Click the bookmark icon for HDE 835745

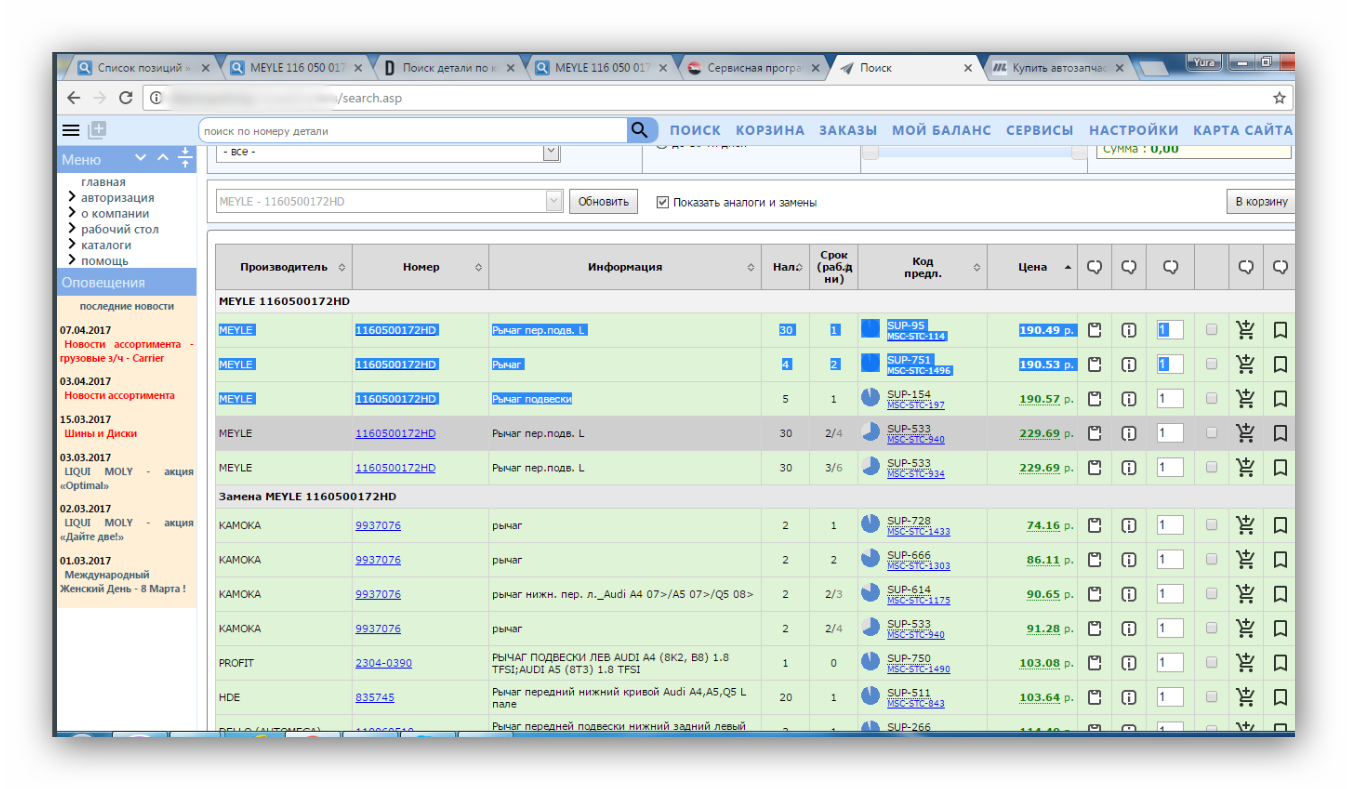tap(1280, 697)
